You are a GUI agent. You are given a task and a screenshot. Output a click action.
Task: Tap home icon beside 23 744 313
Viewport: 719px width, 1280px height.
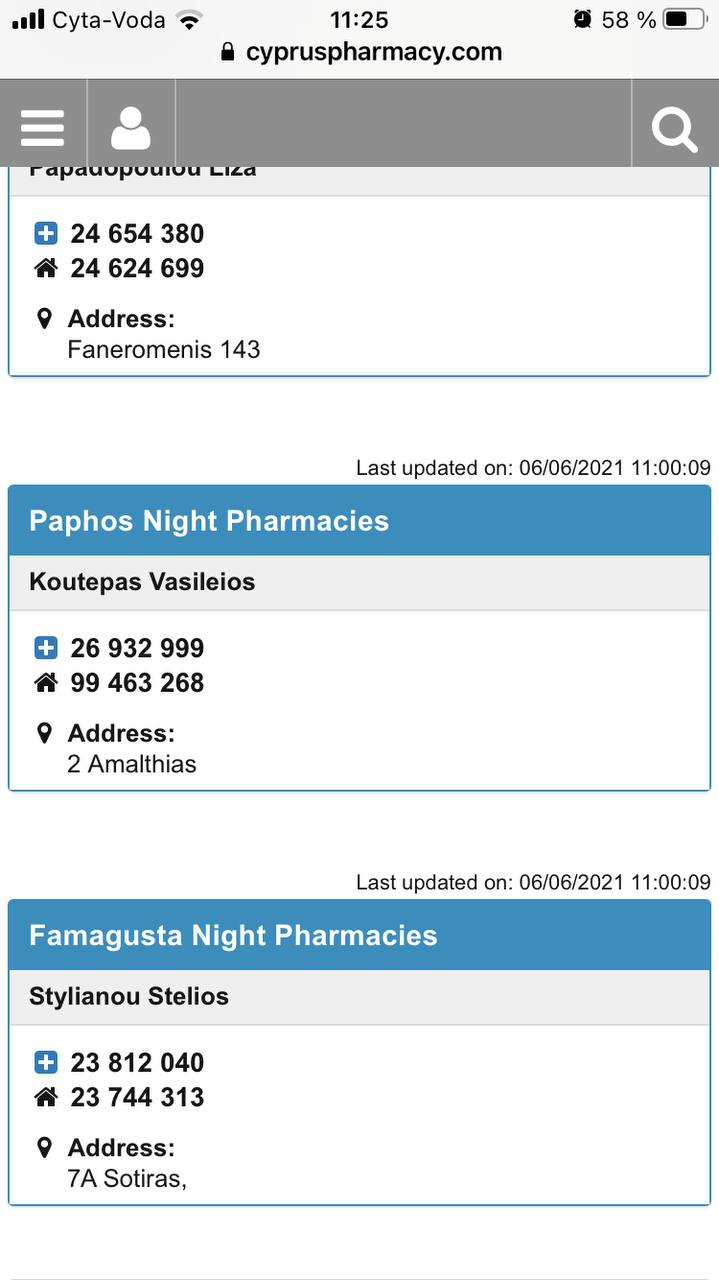coord(46,1097)
